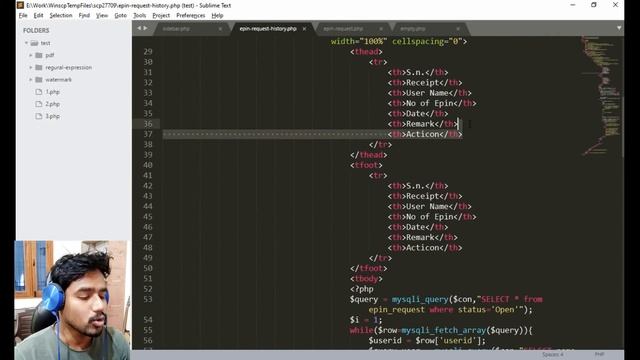Open the View menu
The image size is (640, 360).
click(102, 16)
